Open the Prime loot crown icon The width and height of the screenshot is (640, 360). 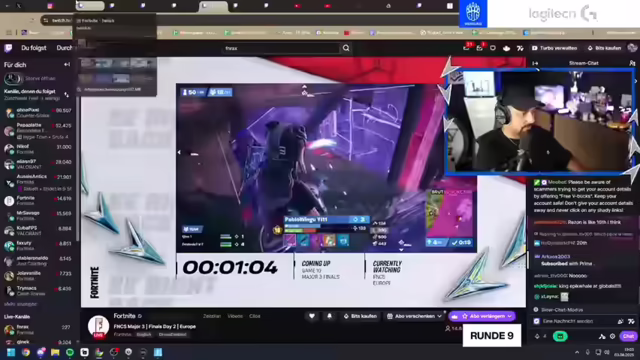coord(507,48)
